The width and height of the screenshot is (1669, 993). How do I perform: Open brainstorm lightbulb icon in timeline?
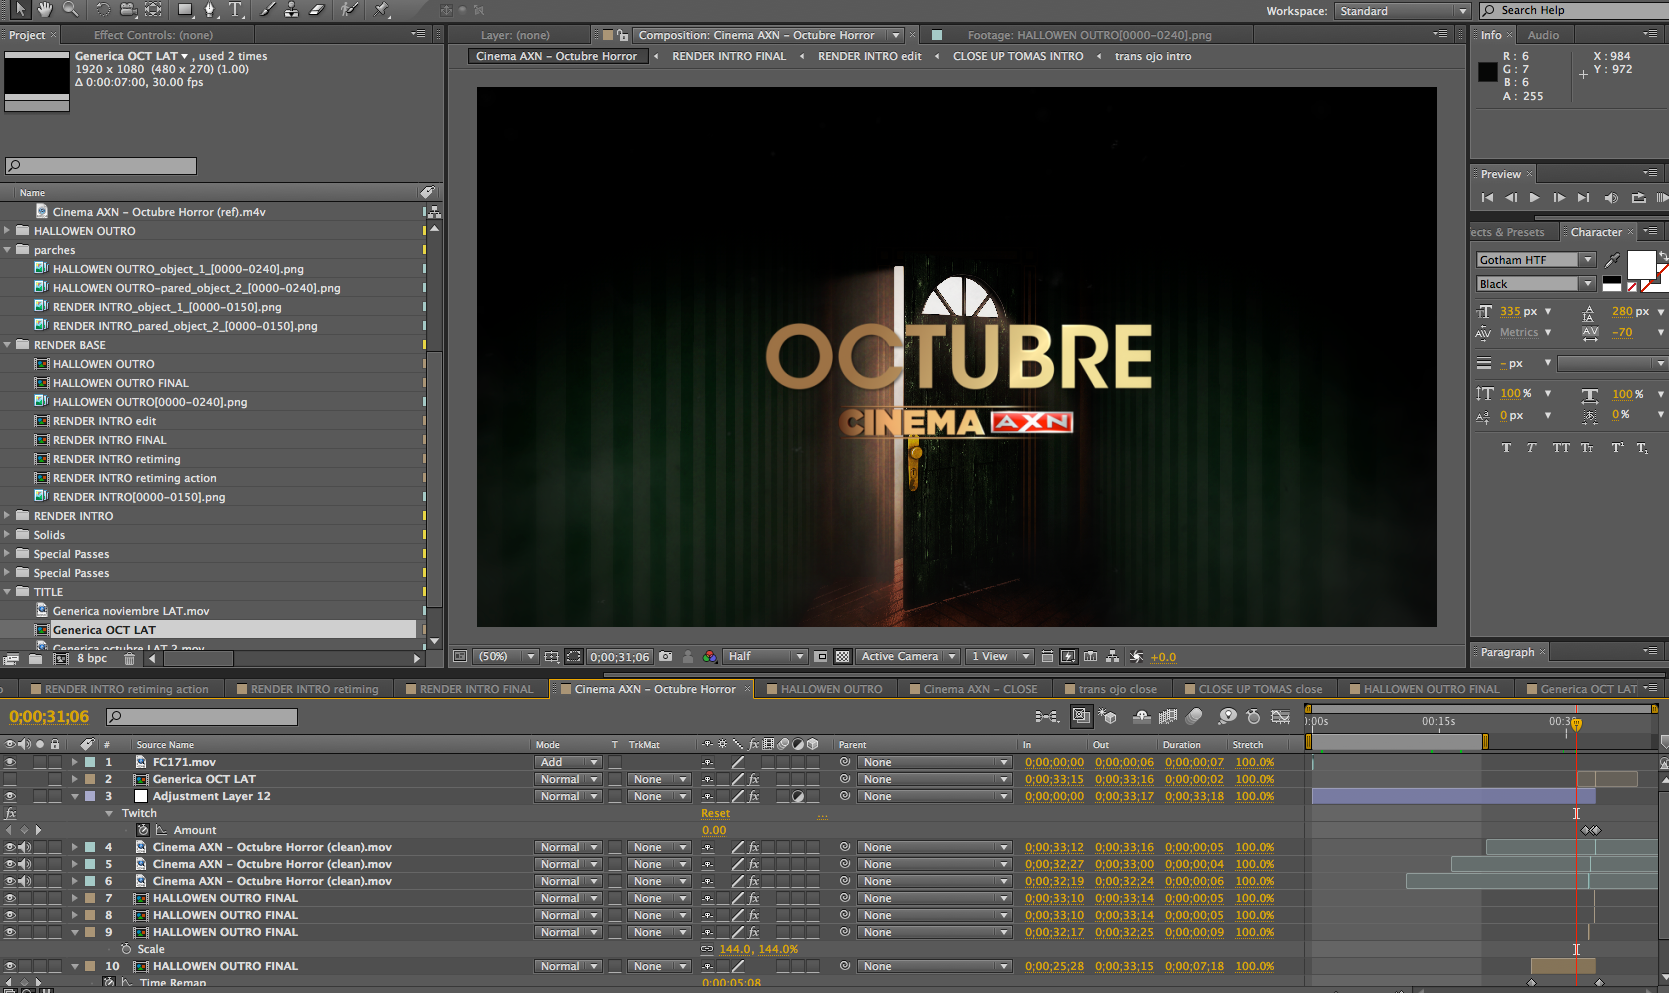click(1227, 716)
